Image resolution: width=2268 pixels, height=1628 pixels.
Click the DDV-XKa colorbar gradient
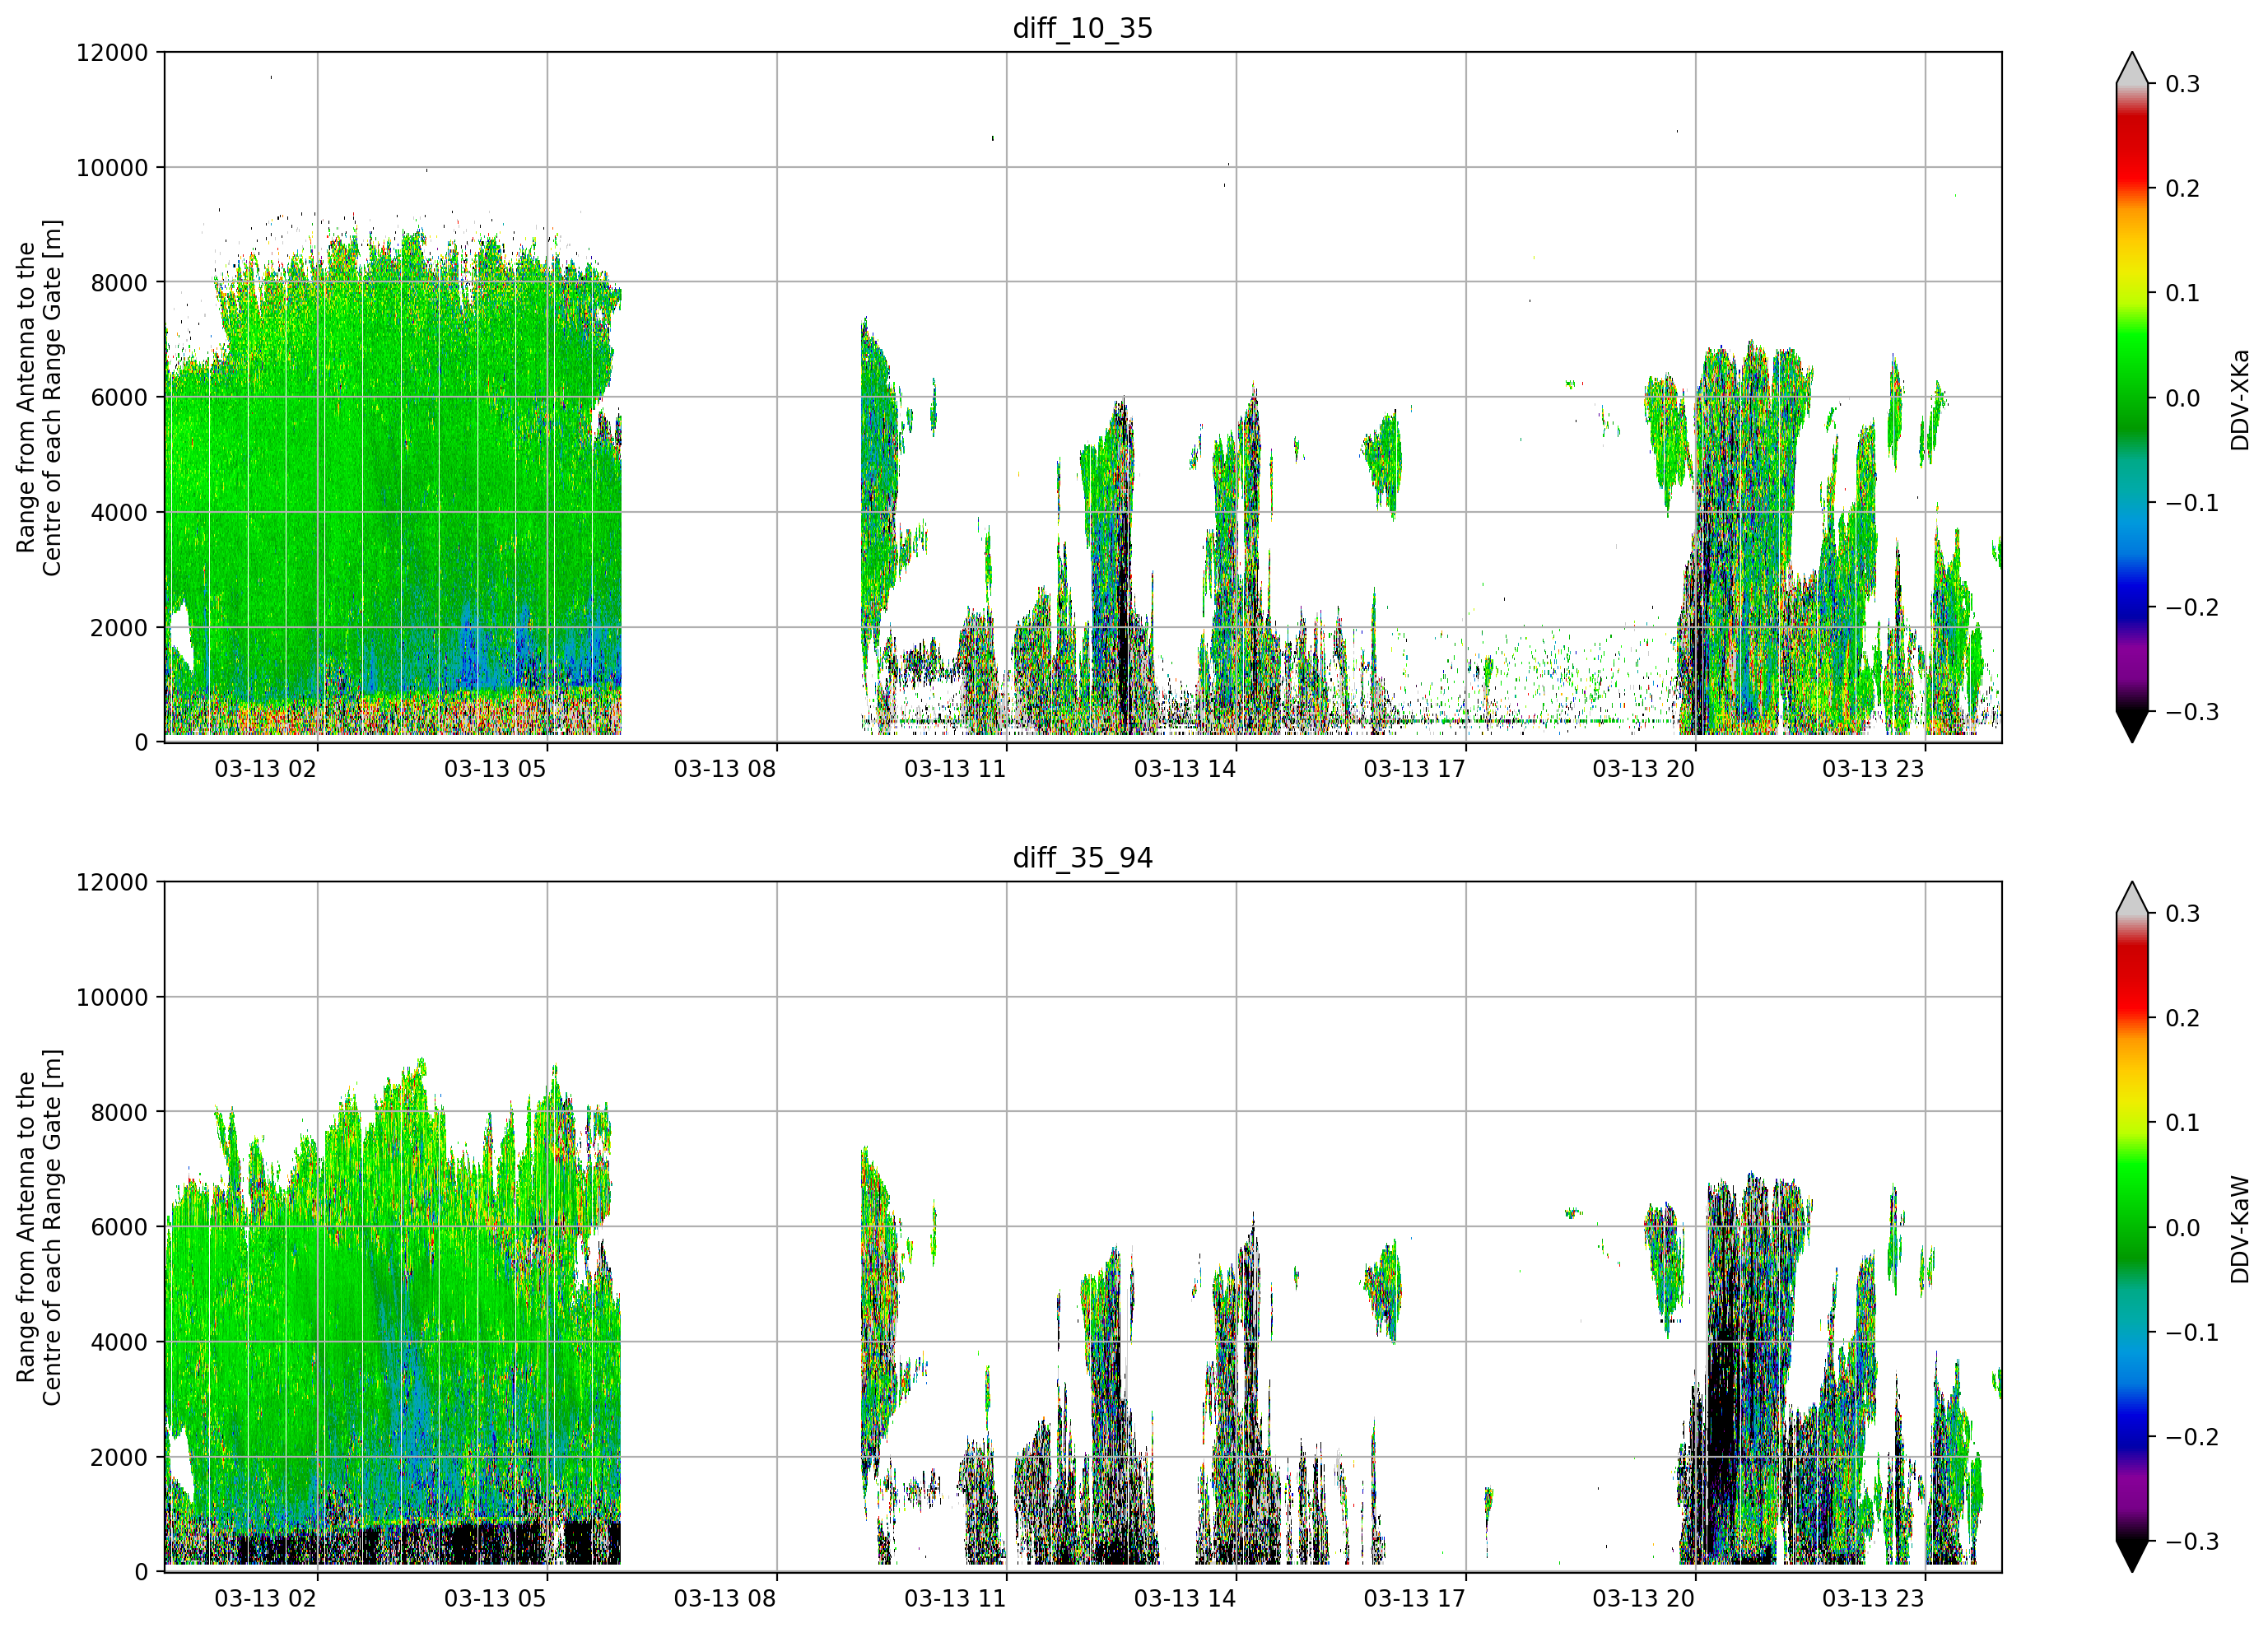(x=2132, y=397)
